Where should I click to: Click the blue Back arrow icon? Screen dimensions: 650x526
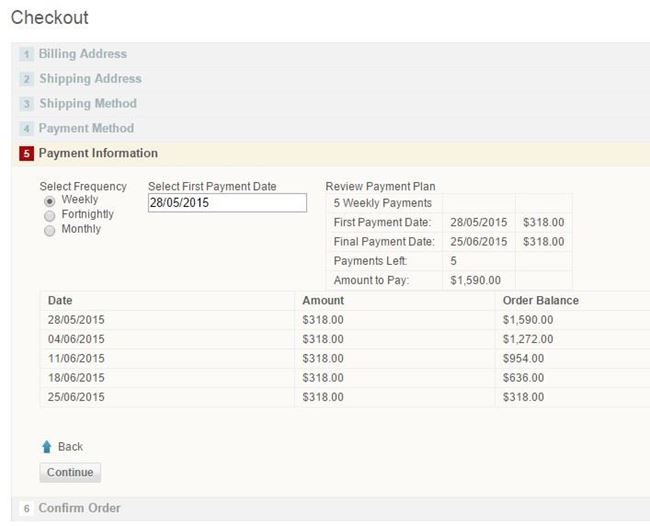[46, 447]
